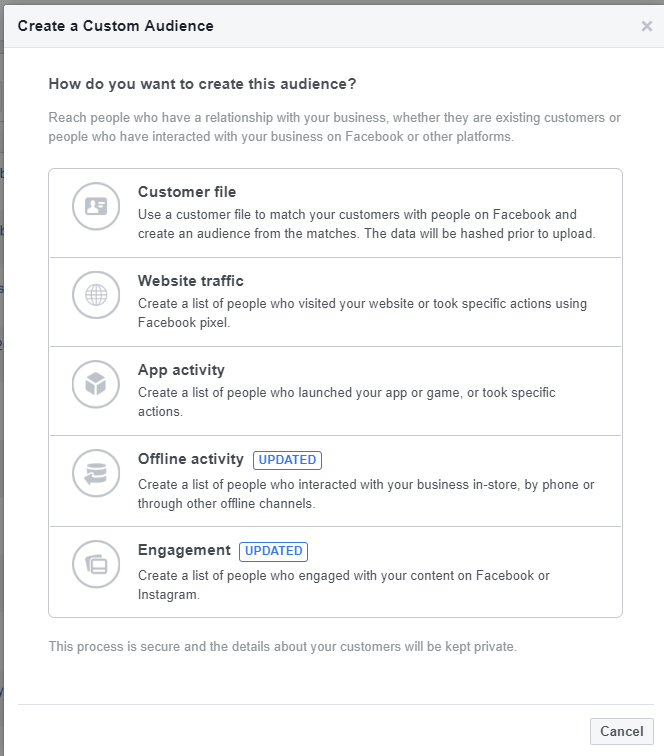Select the Offline activity heading

191,459
